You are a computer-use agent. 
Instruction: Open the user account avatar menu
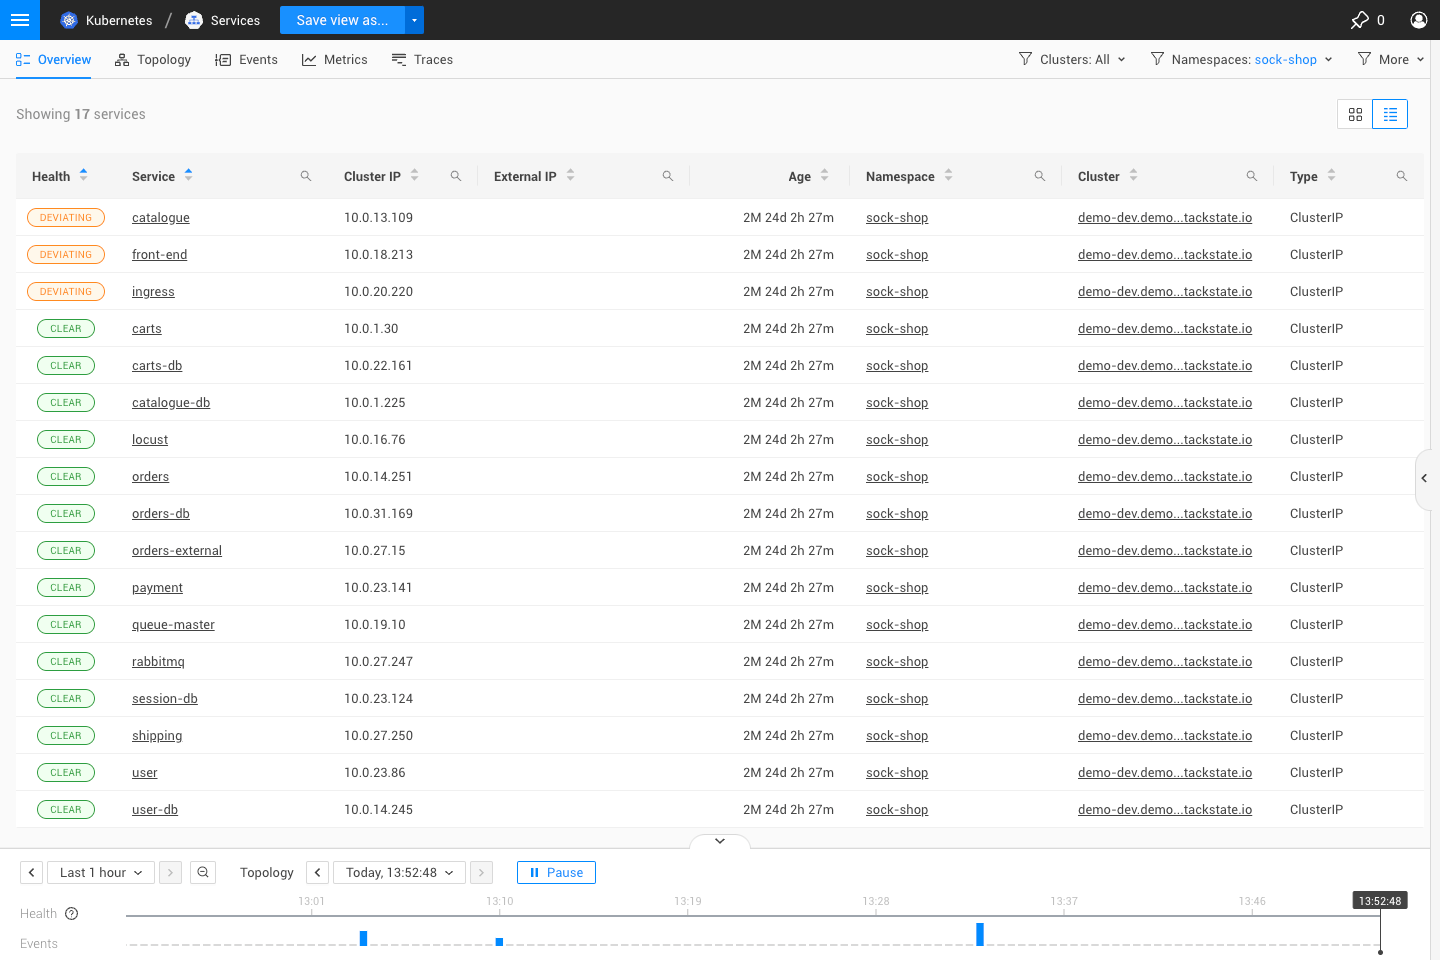[x=1419, y=20]
